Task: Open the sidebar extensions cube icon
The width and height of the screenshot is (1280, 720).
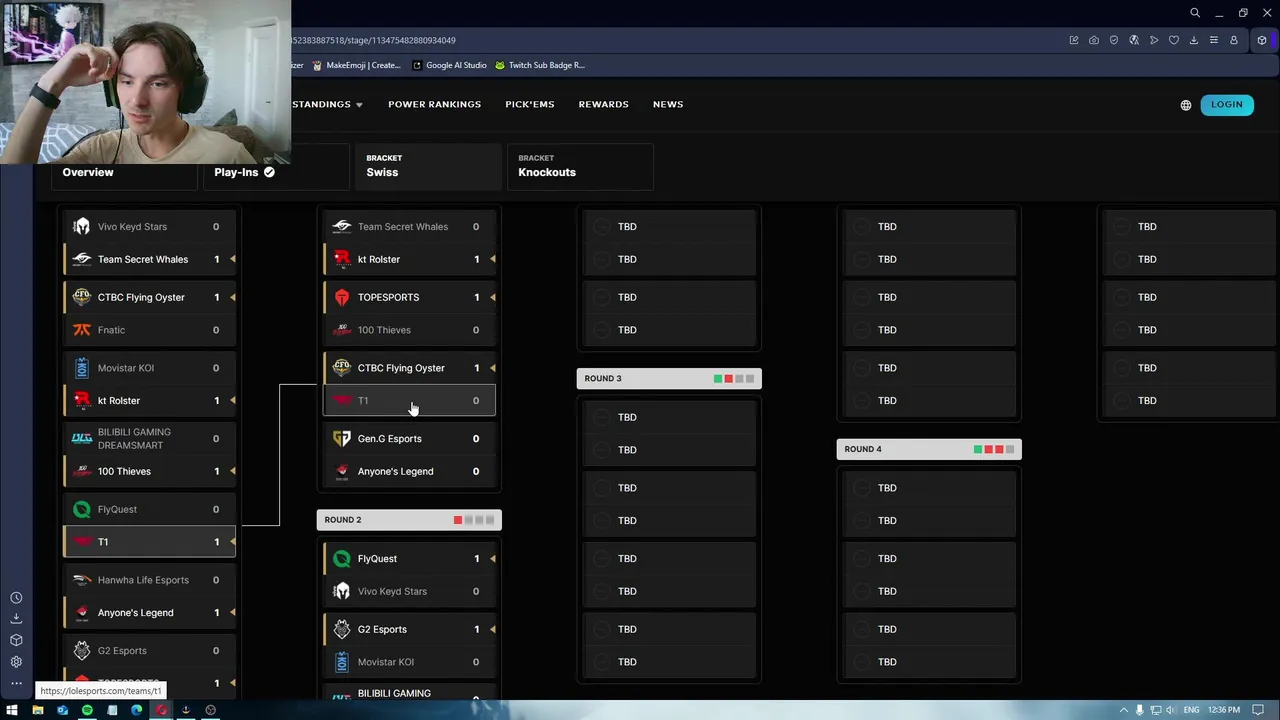Action: pyautogui.click(x=16, y=640)
